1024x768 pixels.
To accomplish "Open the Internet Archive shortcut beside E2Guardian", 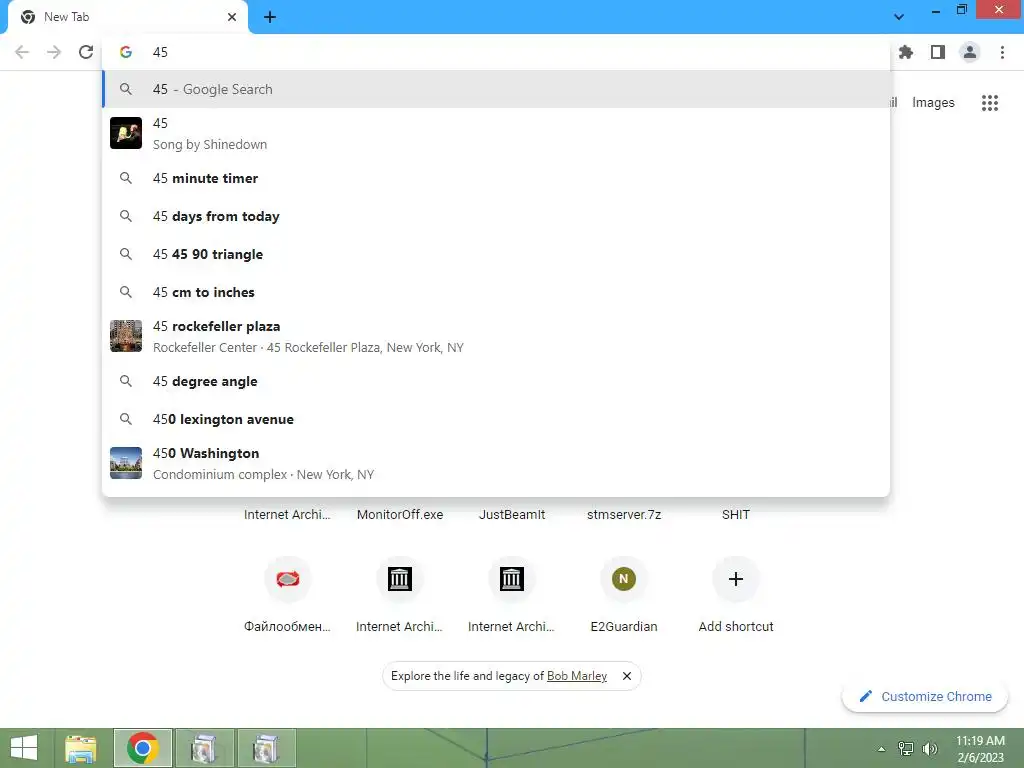I will [x=511, y=579].
